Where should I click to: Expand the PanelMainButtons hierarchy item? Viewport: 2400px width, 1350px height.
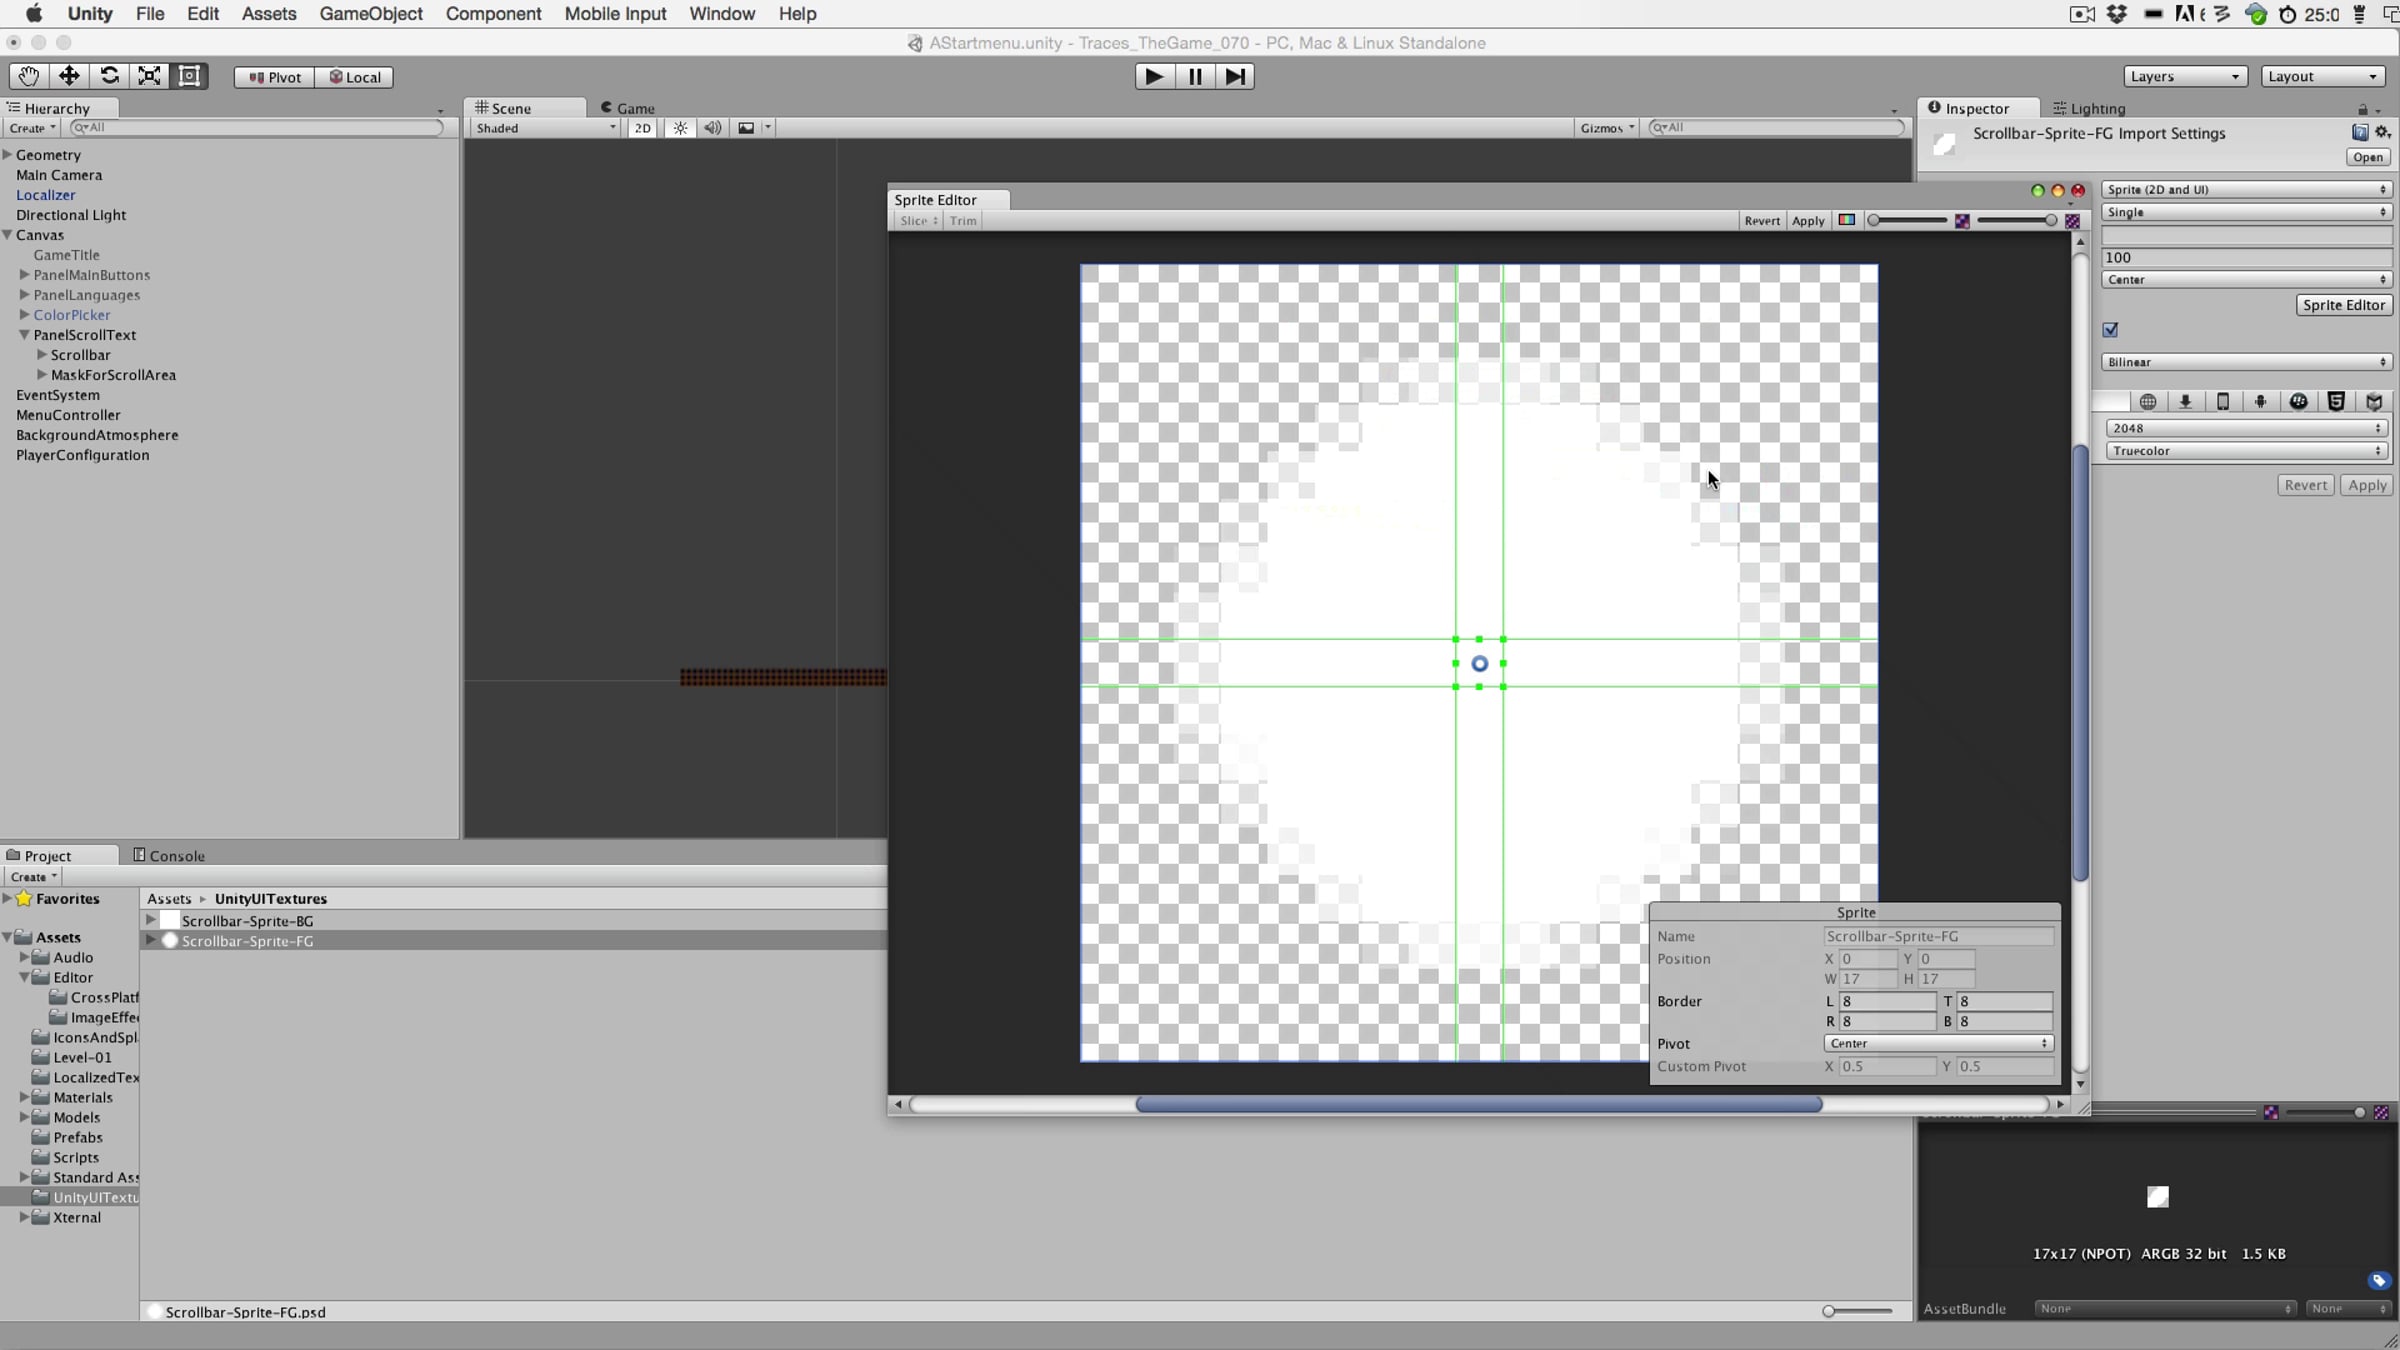[x=24, y=274]
